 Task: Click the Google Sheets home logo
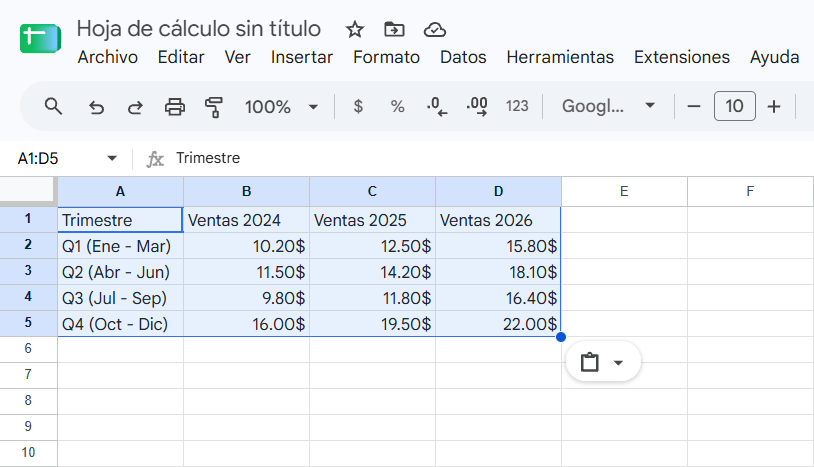[x=40, y=38]
